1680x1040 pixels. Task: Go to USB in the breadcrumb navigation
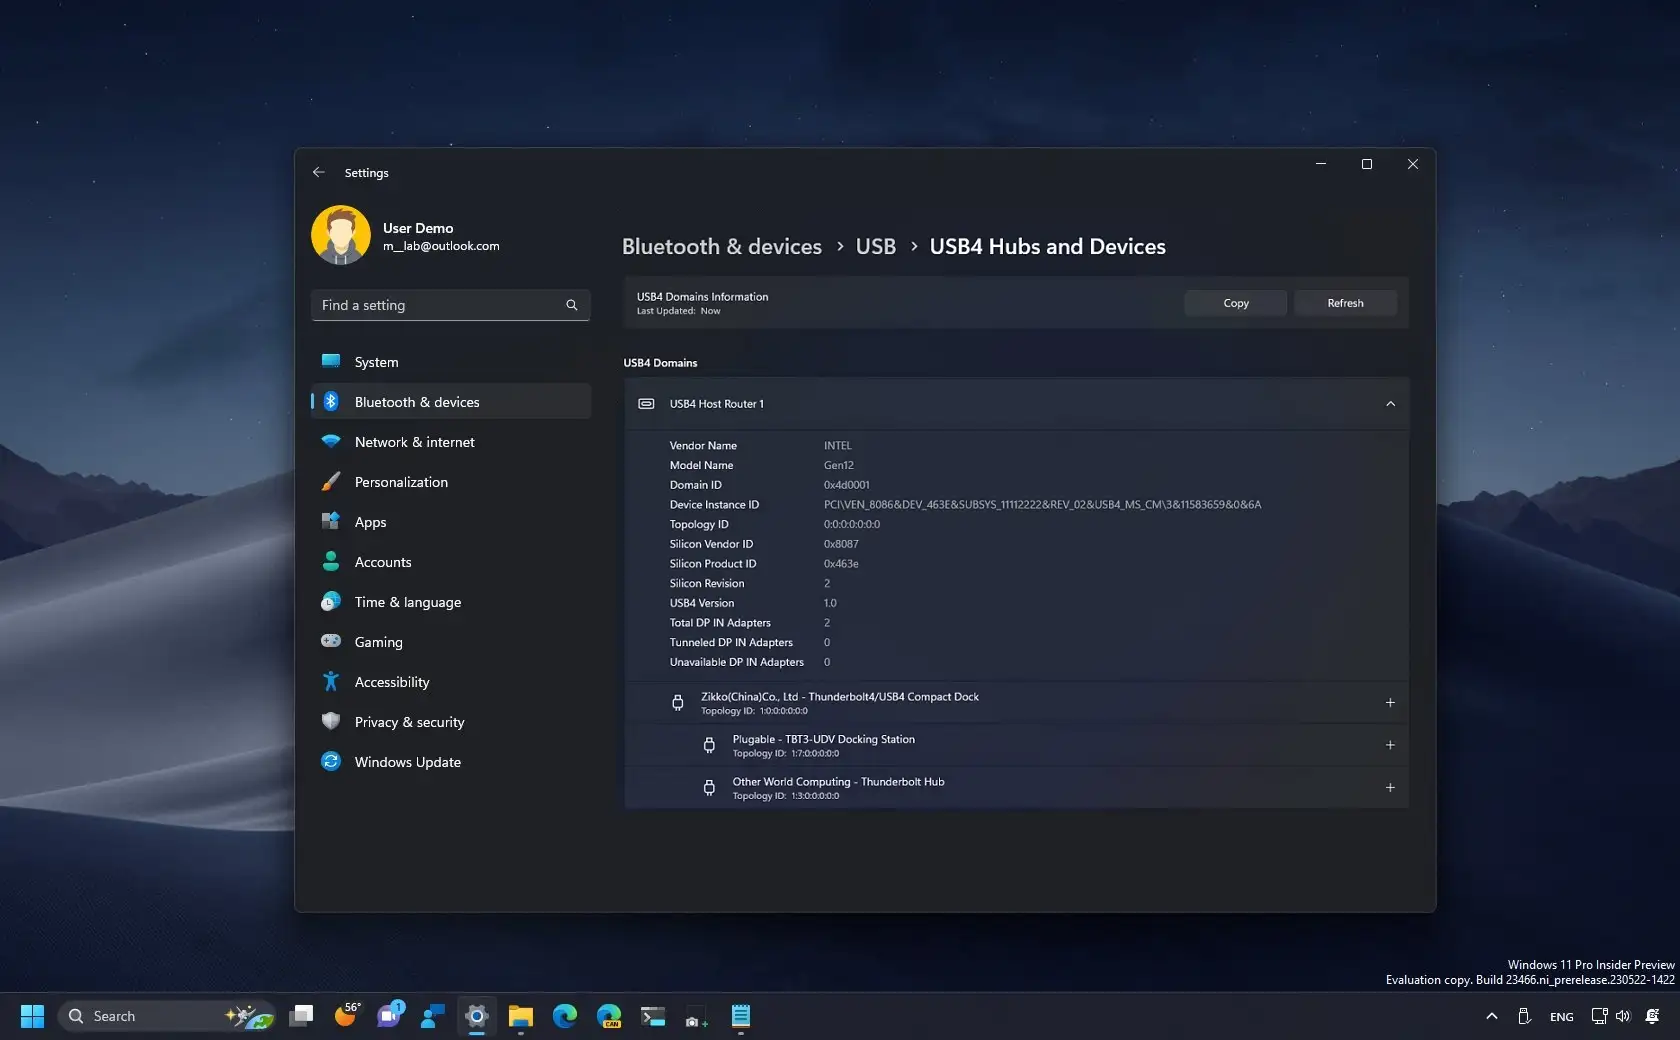(x=875, y=246)
